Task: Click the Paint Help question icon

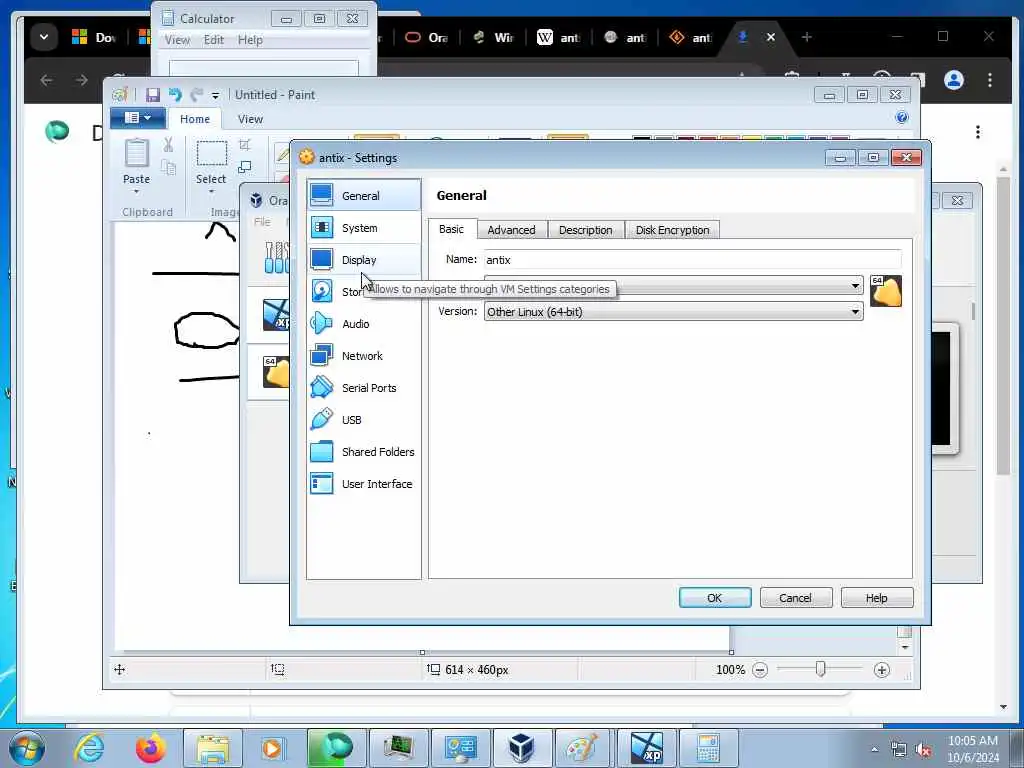Action: pyautogui.click(x=902, y=118)
